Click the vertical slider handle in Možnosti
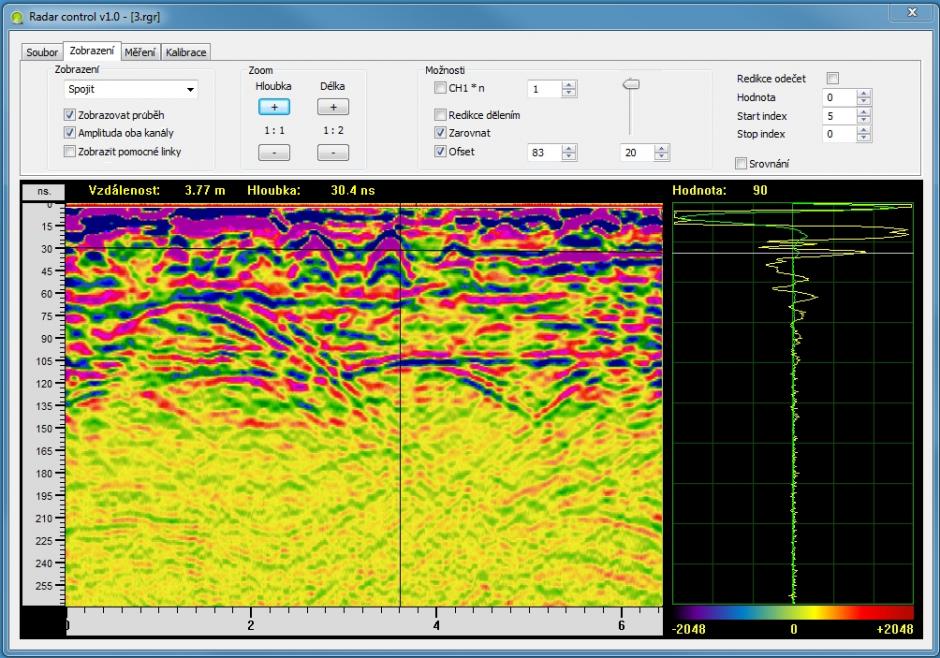This screenshot has width=940, height=658. pyautogui.click(x=630, y=85)
